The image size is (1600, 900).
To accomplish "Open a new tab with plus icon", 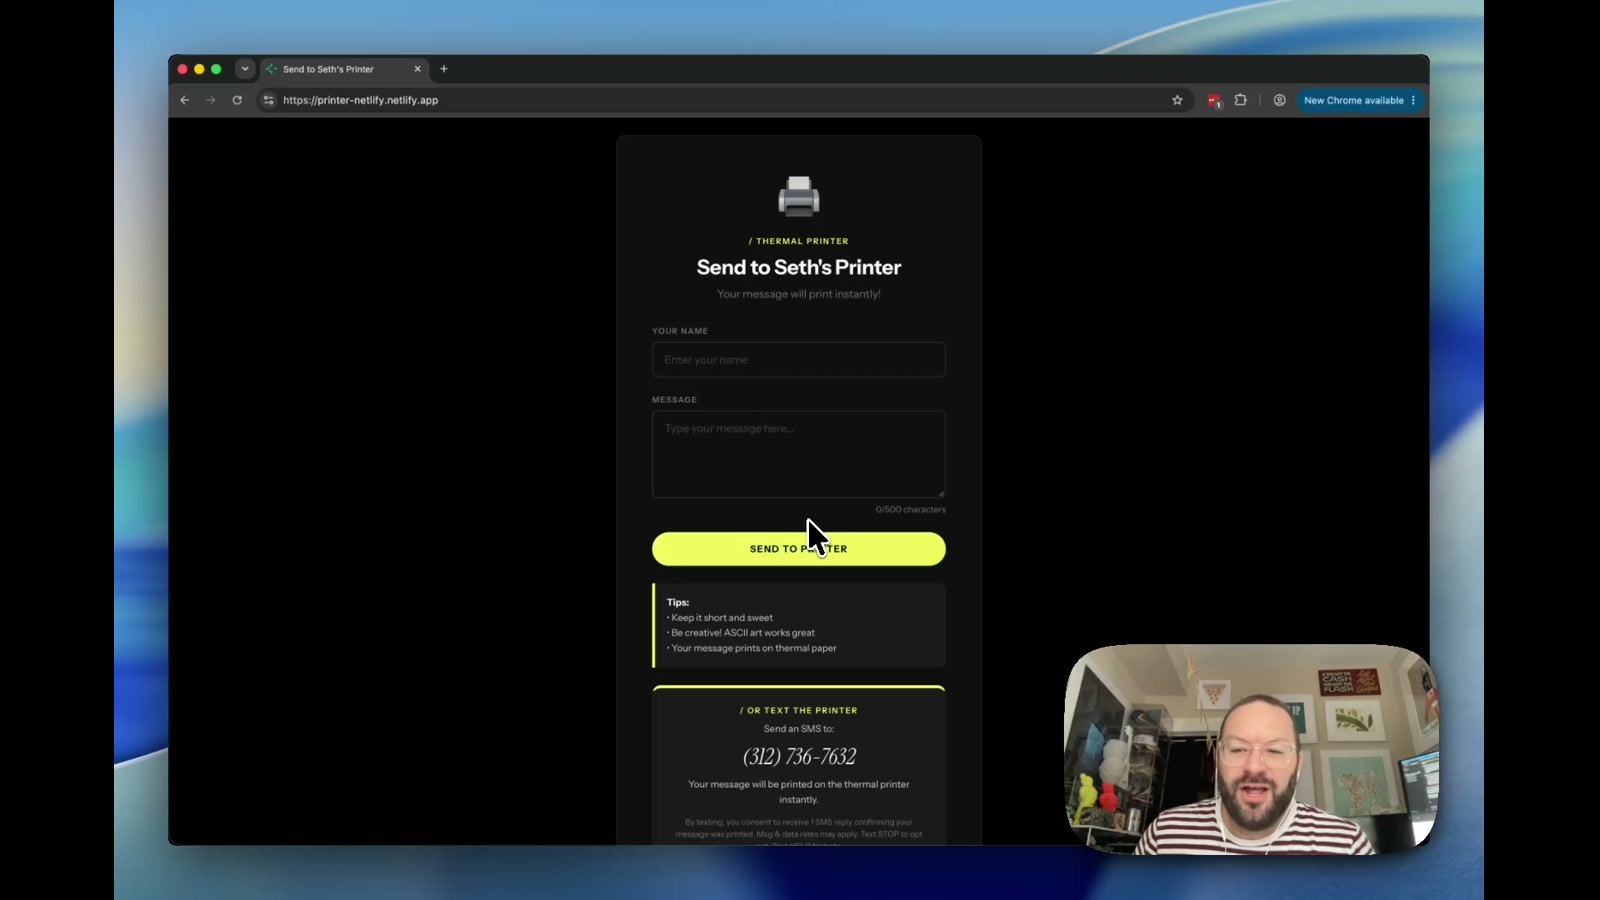I will 444,69.
